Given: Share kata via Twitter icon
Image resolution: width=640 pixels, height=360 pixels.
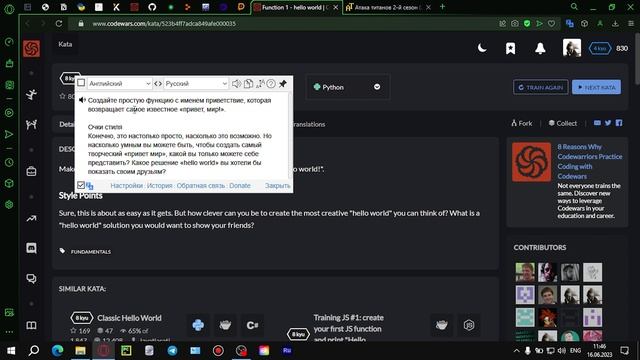Looking at the screenshot, I should point(608,123).
